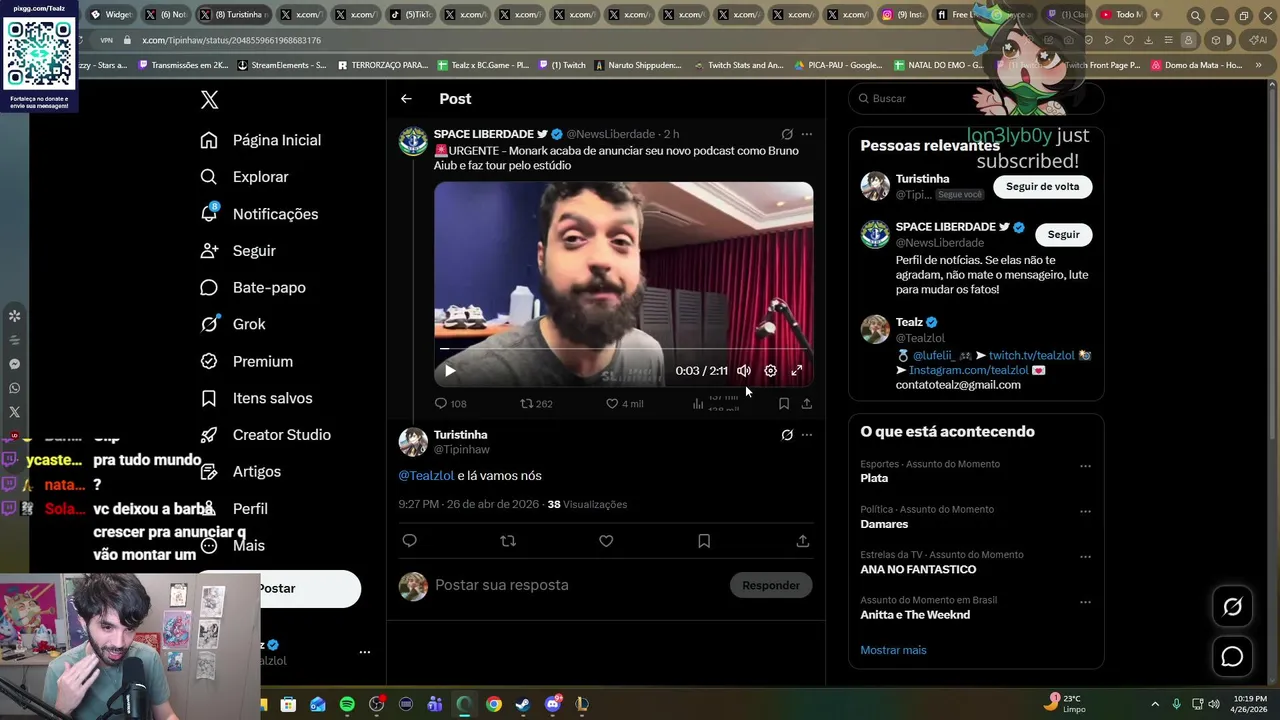Open new browser tab with plus
Viewport: 1280px width, 720px height.
[x=1156, y=15]
